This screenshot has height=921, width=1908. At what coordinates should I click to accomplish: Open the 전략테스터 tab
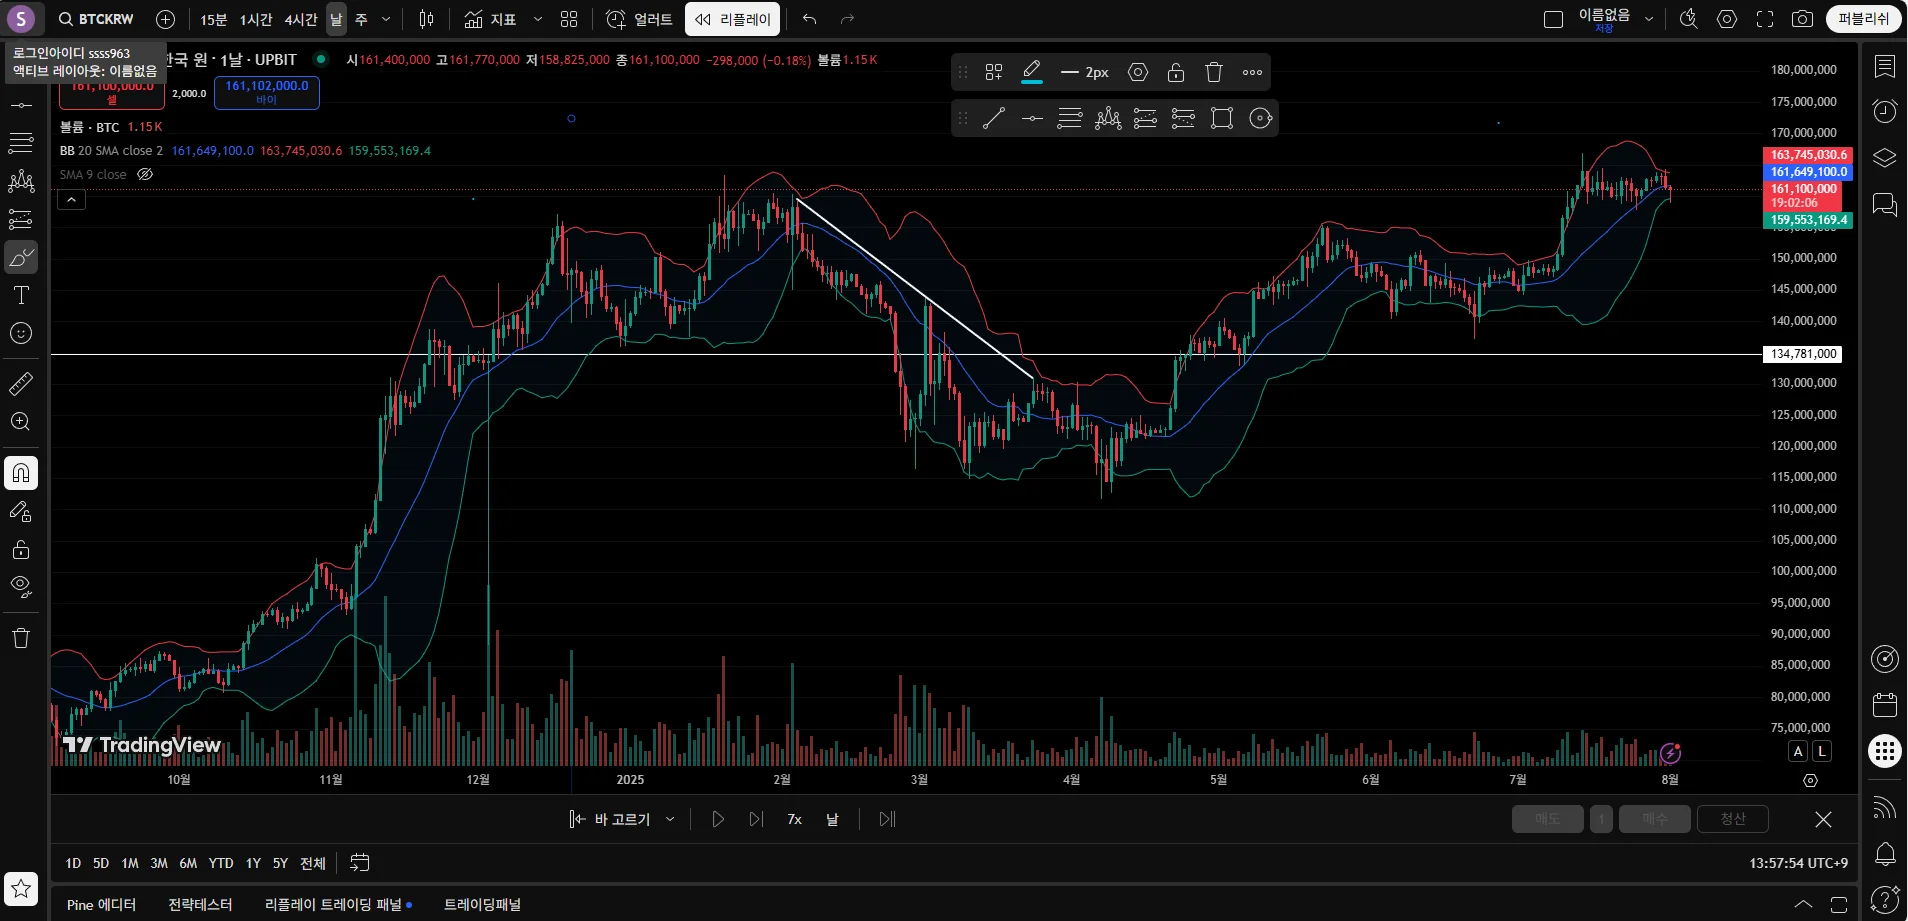click(200, 904)
